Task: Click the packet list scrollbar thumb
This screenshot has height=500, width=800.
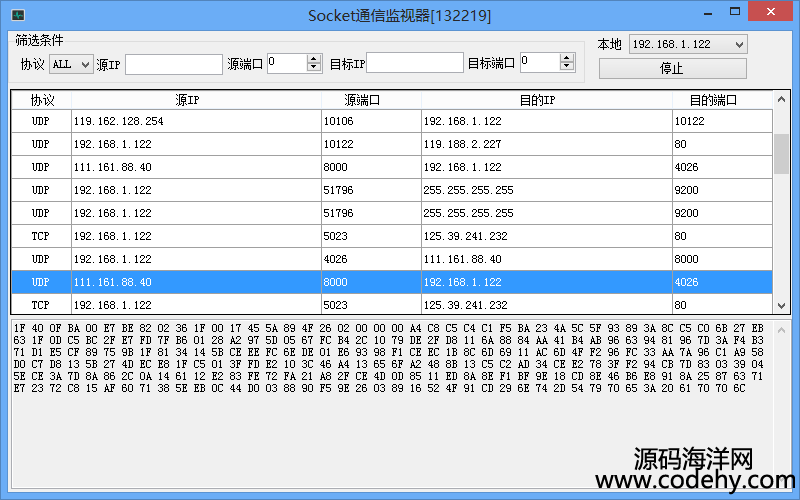Action: point(781,154)
